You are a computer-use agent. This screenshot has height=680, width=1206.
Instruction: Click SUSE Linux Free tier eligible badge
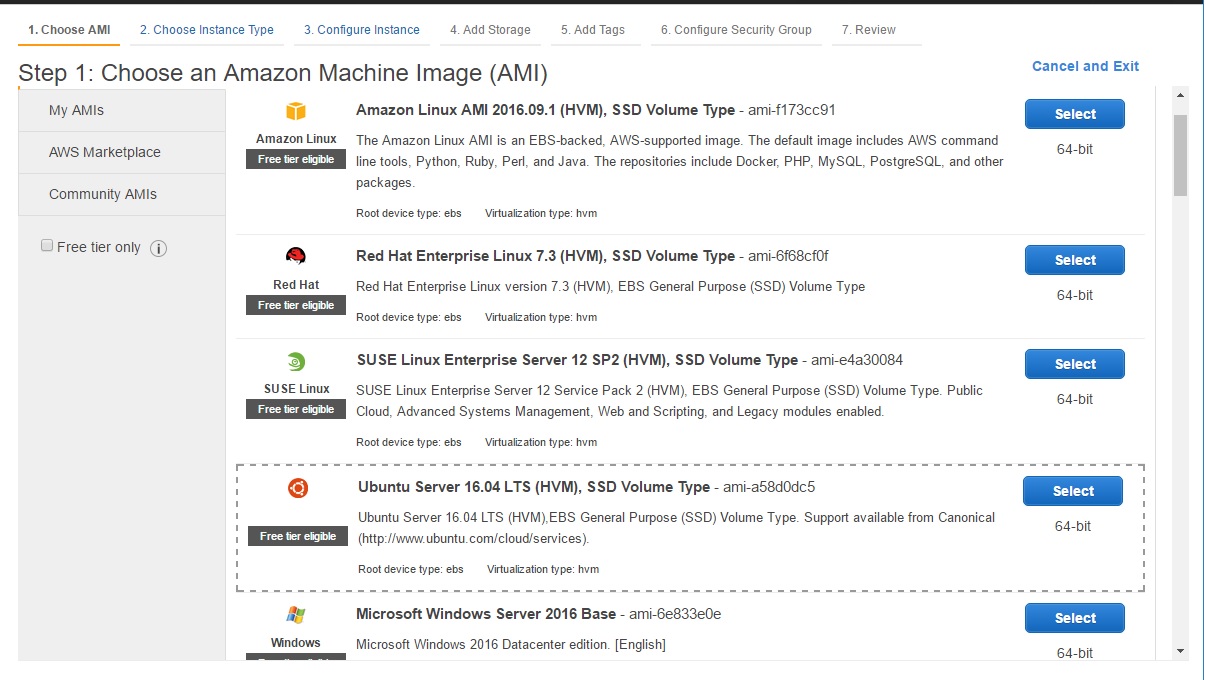[296, 409]
